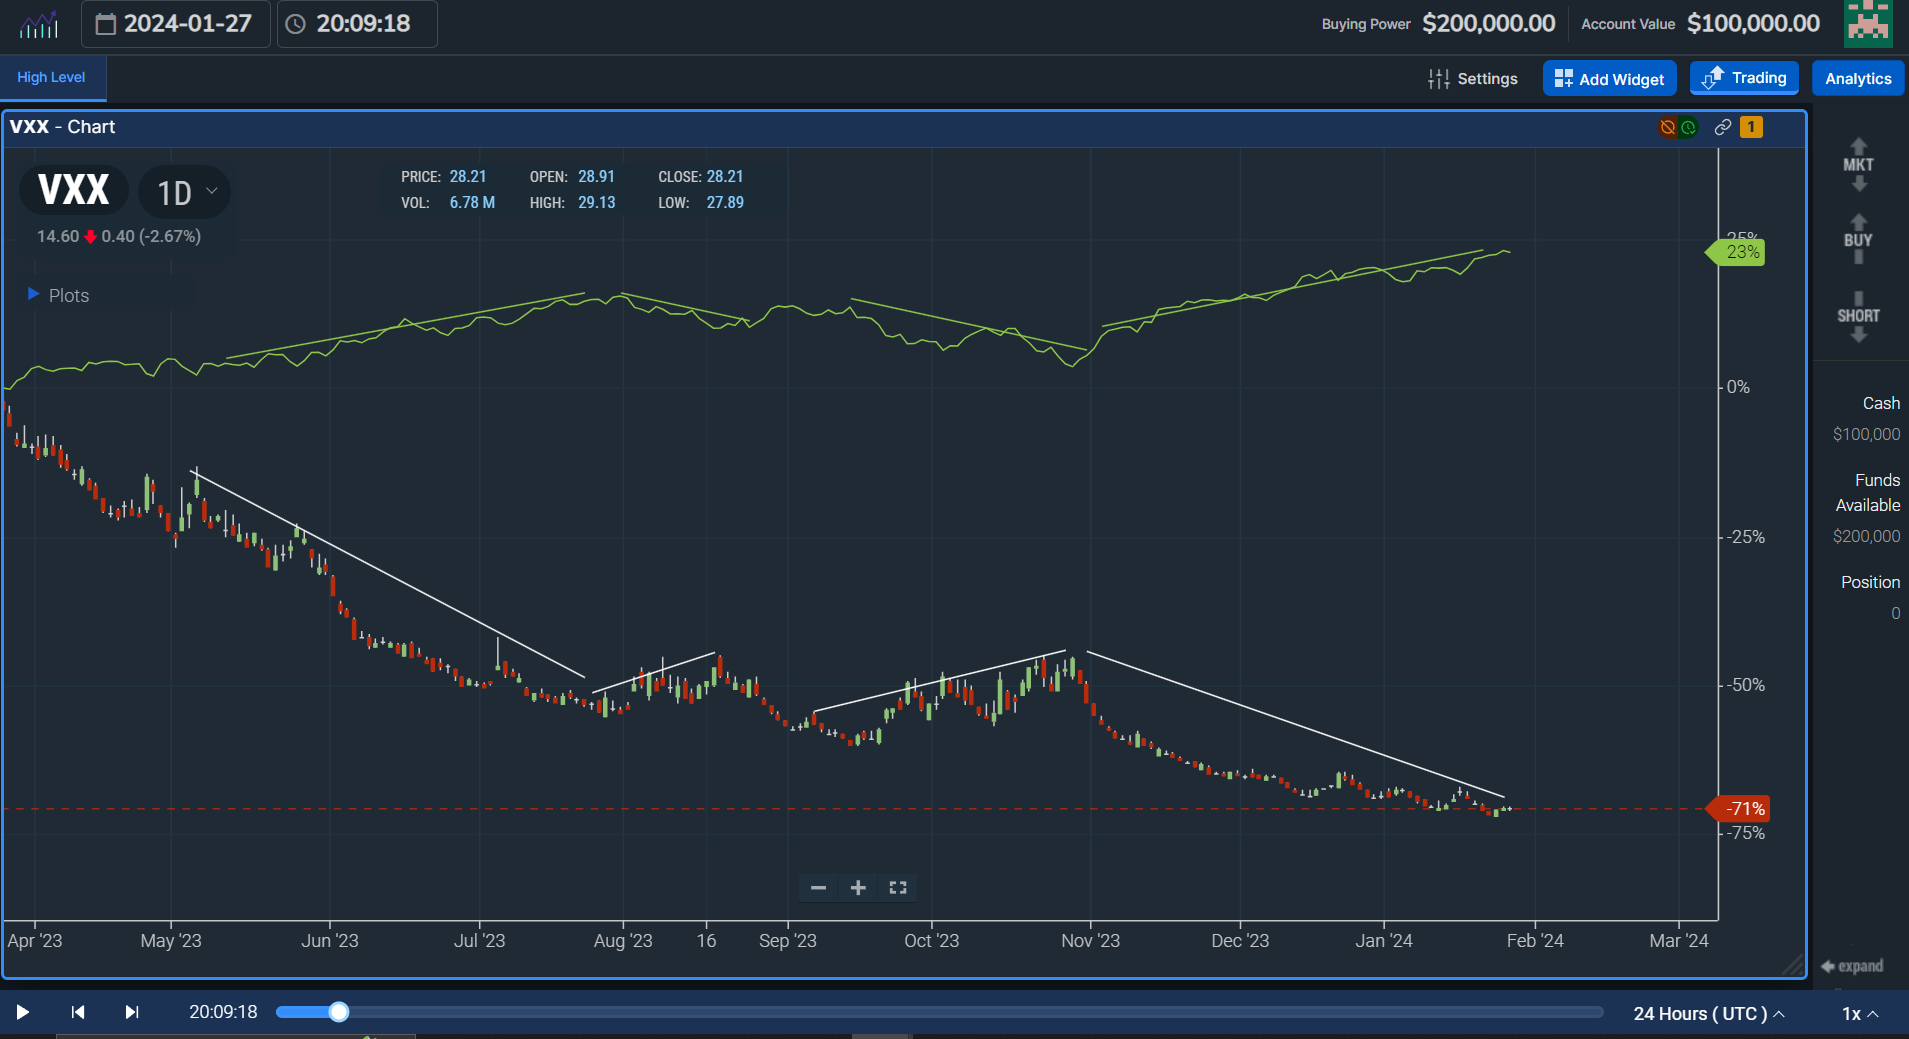1909x1039 pixels.
Task: Click the zoom-out minus icon on the chart
Action: [818, 887]
